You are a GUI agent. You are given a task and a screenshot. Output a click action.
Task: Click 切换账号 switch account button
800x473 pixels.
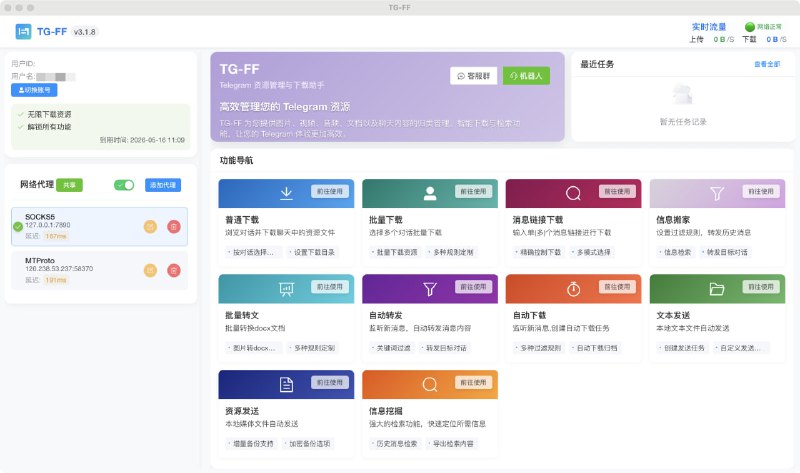(x=34, y=90)
